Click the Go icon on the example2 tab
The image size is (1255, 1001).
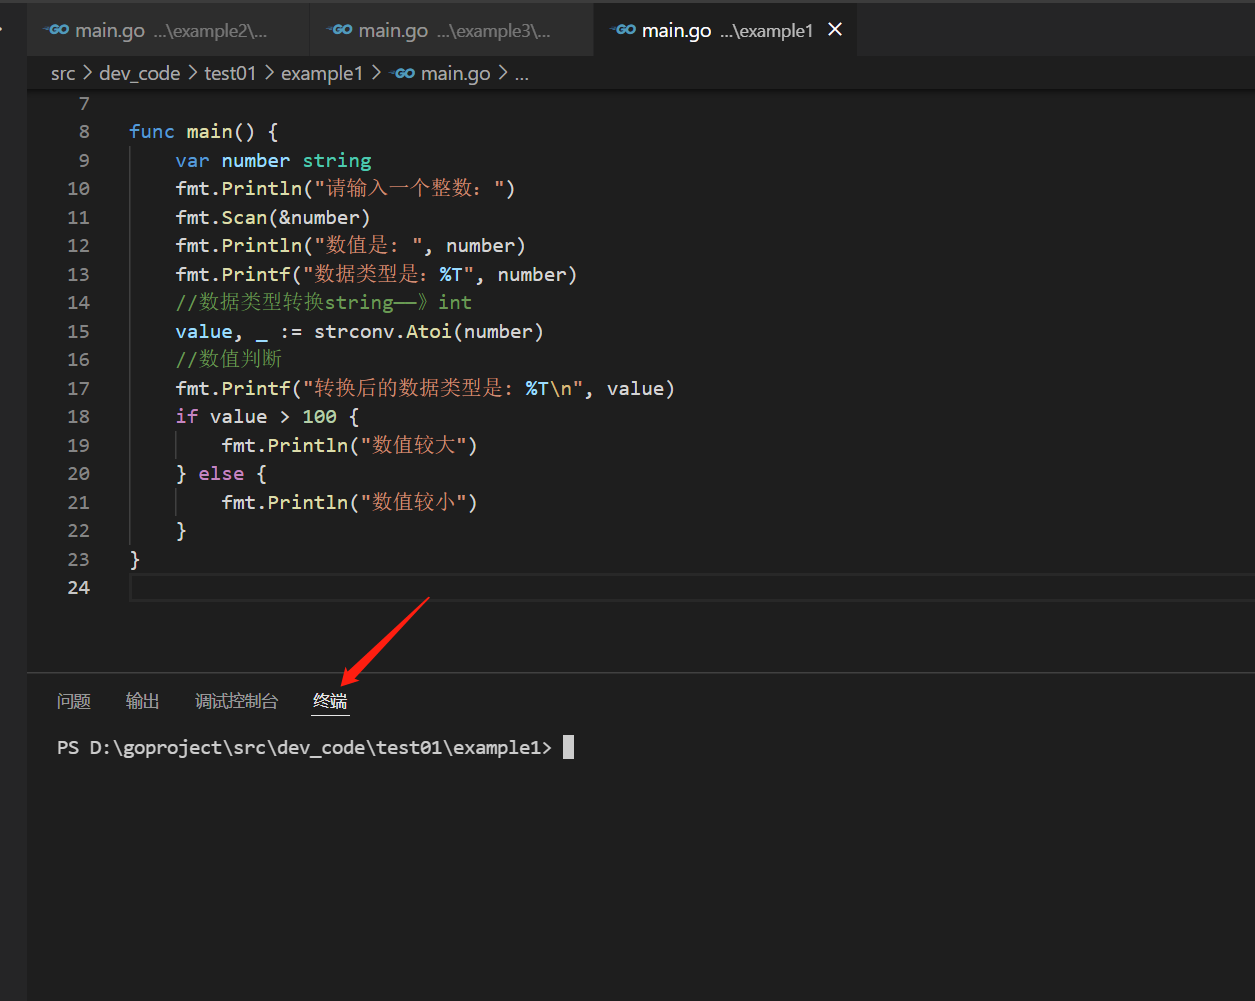coord(57,30)
